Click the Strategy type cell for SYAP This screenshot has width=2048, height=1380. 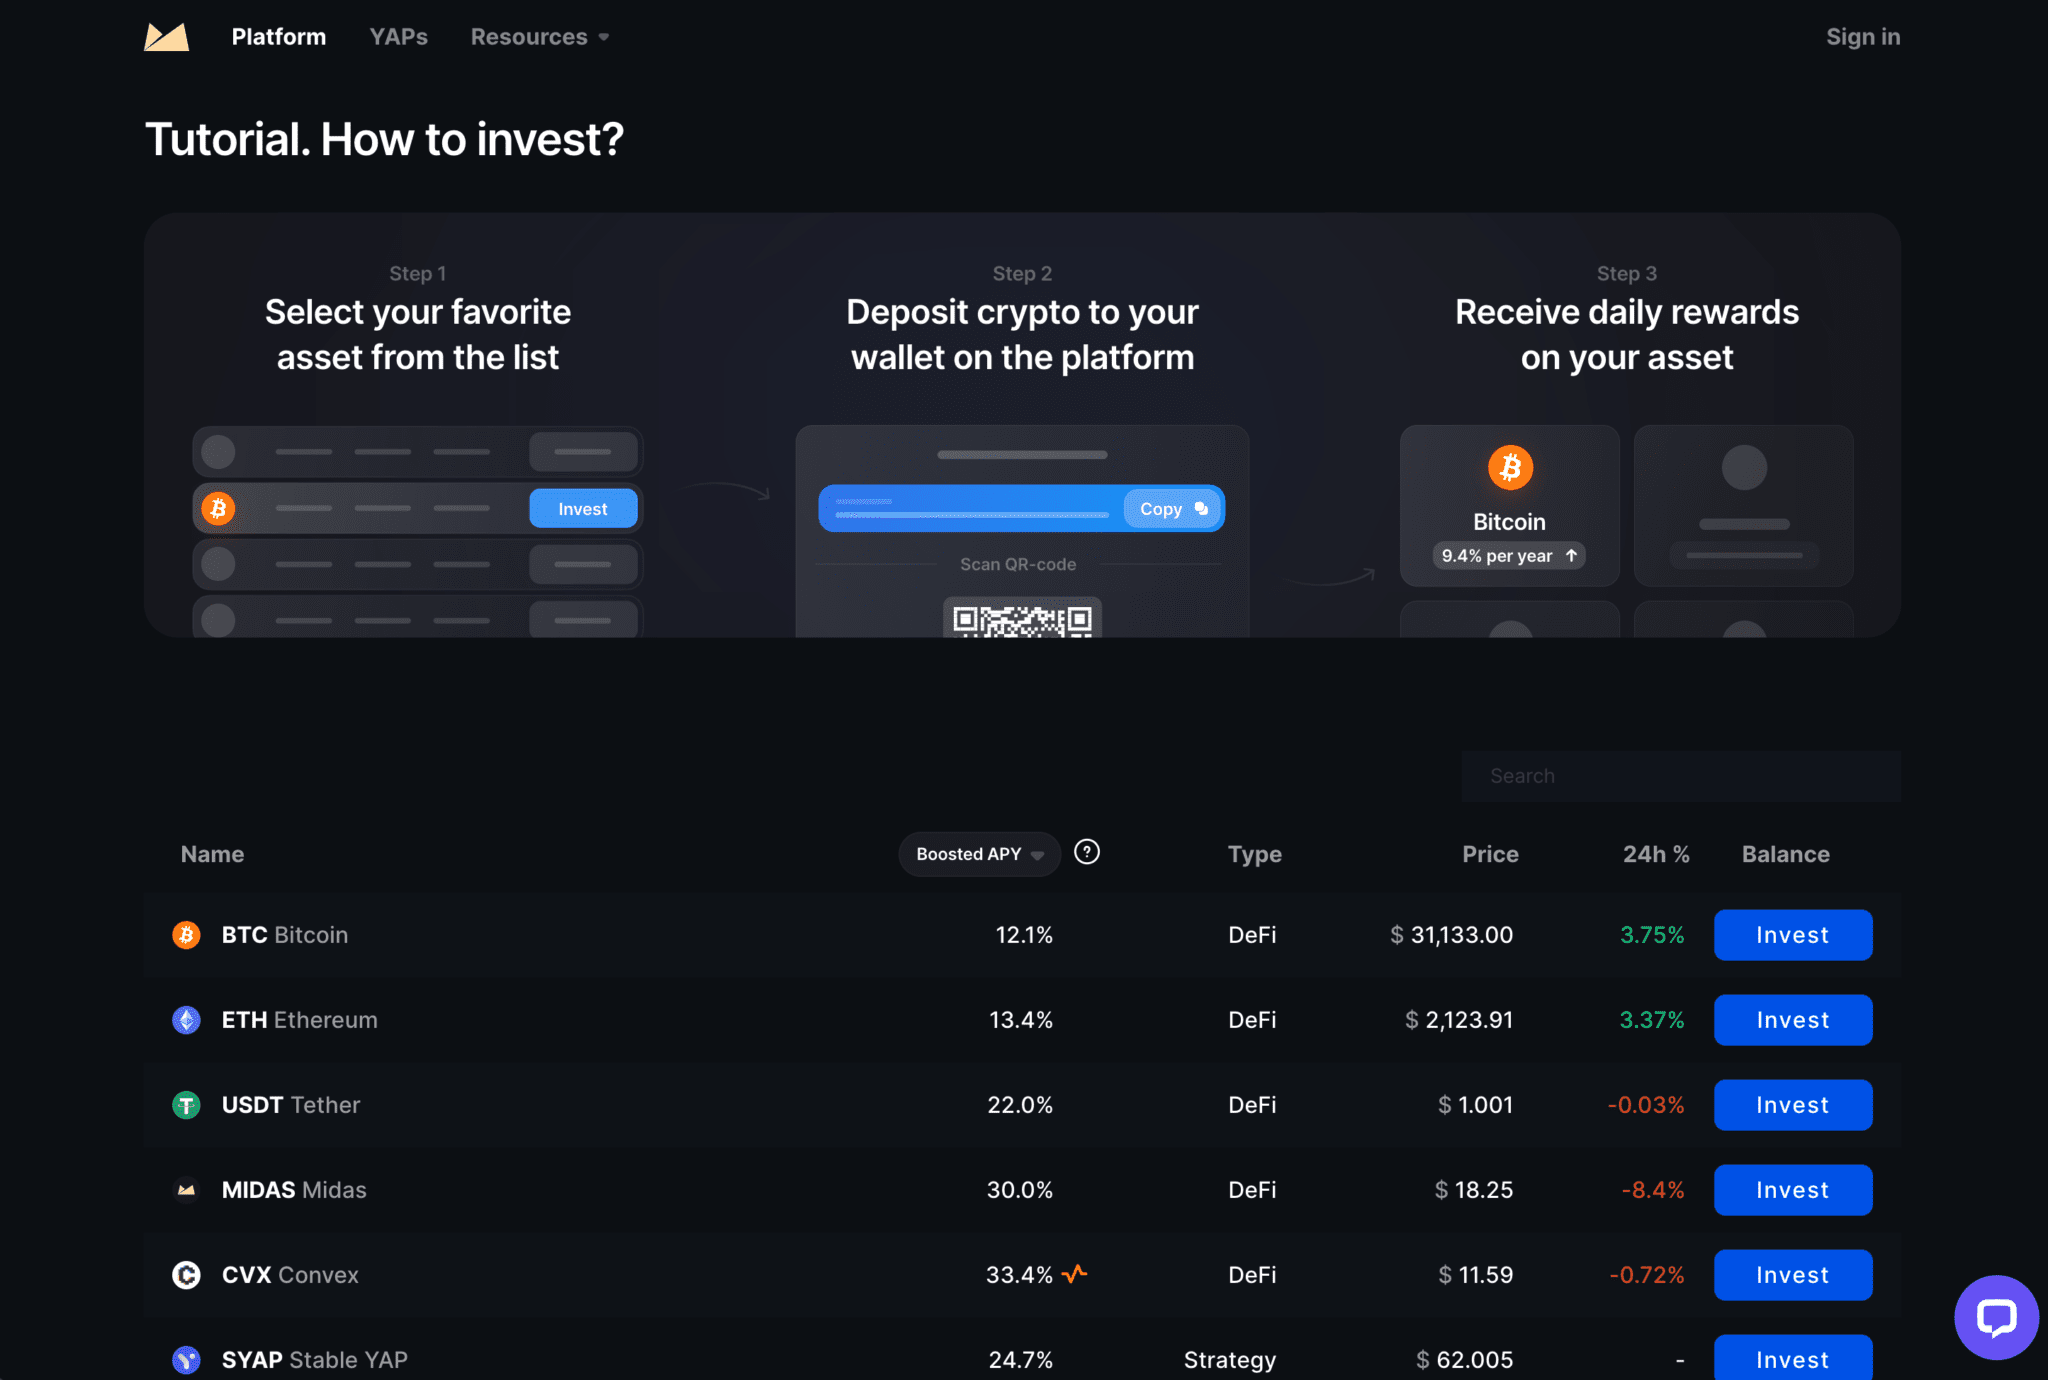coord(1230,1360)
